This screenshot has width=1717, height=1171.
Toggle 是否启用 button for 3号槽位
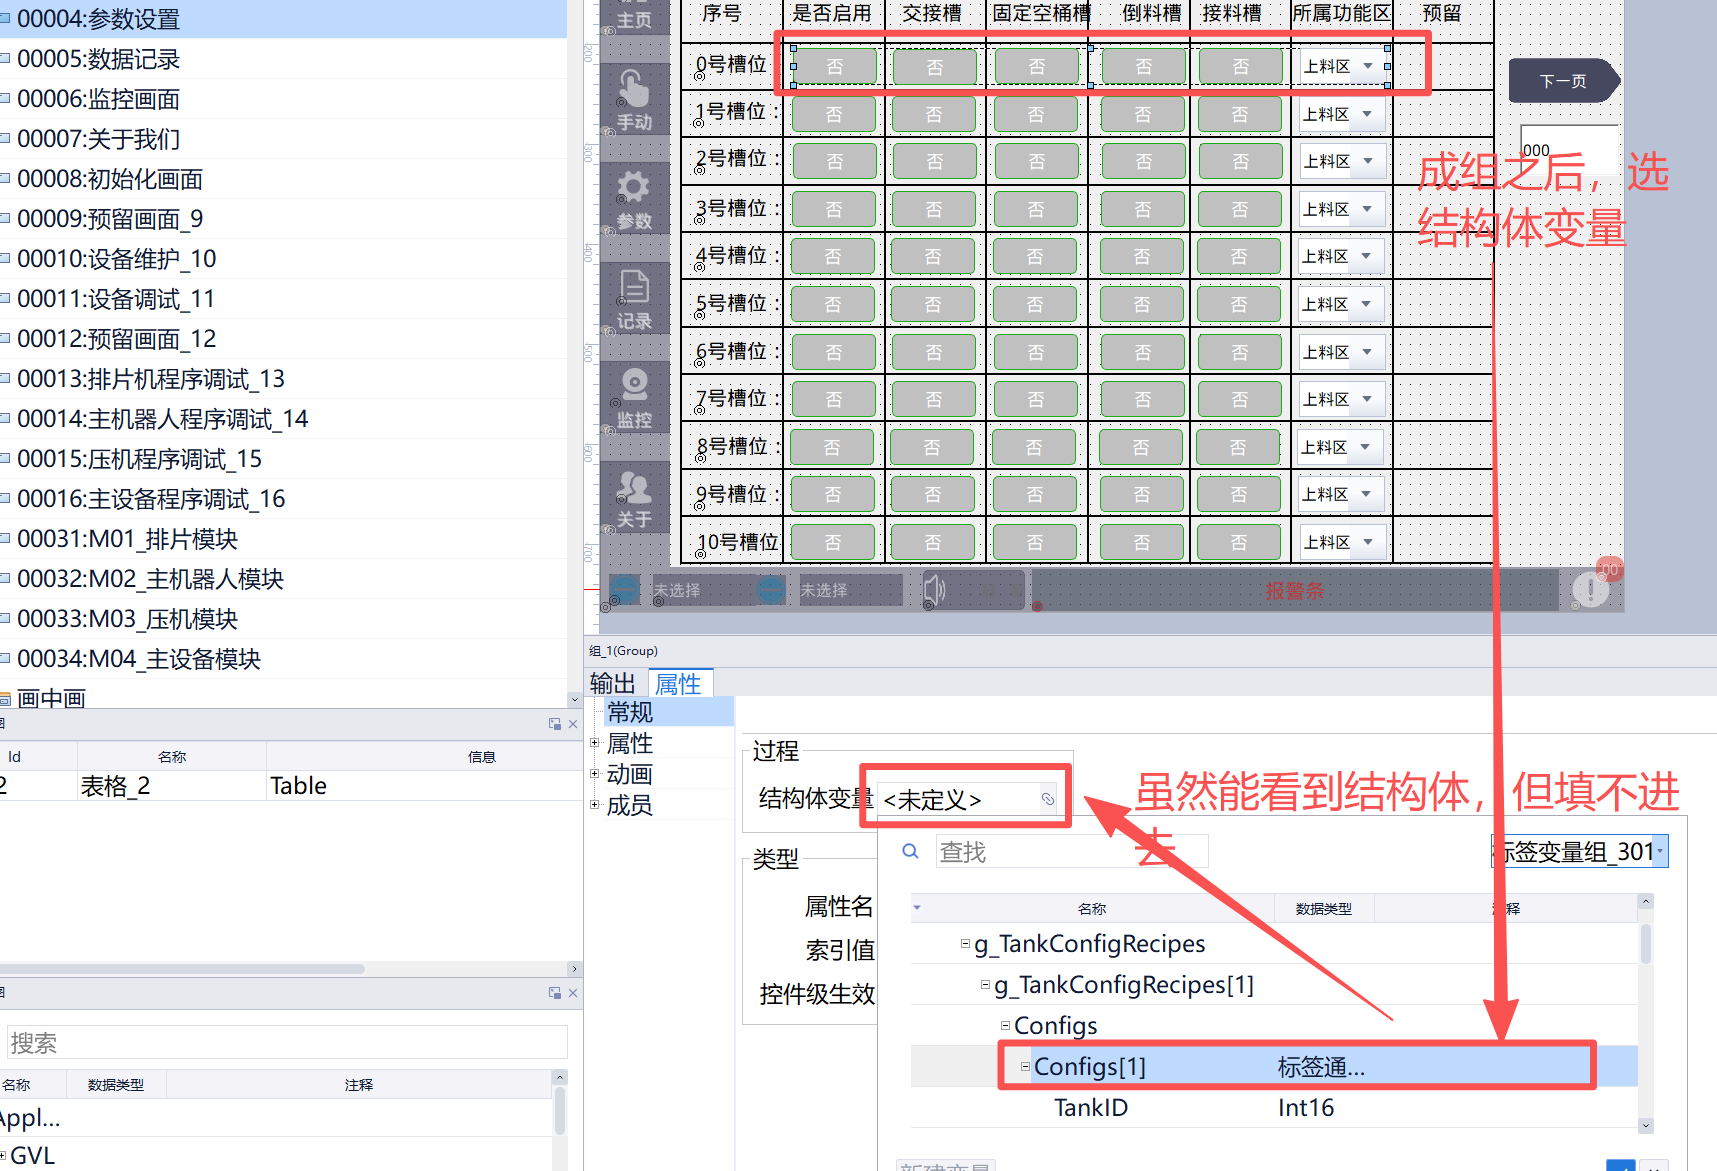point(834,210)
